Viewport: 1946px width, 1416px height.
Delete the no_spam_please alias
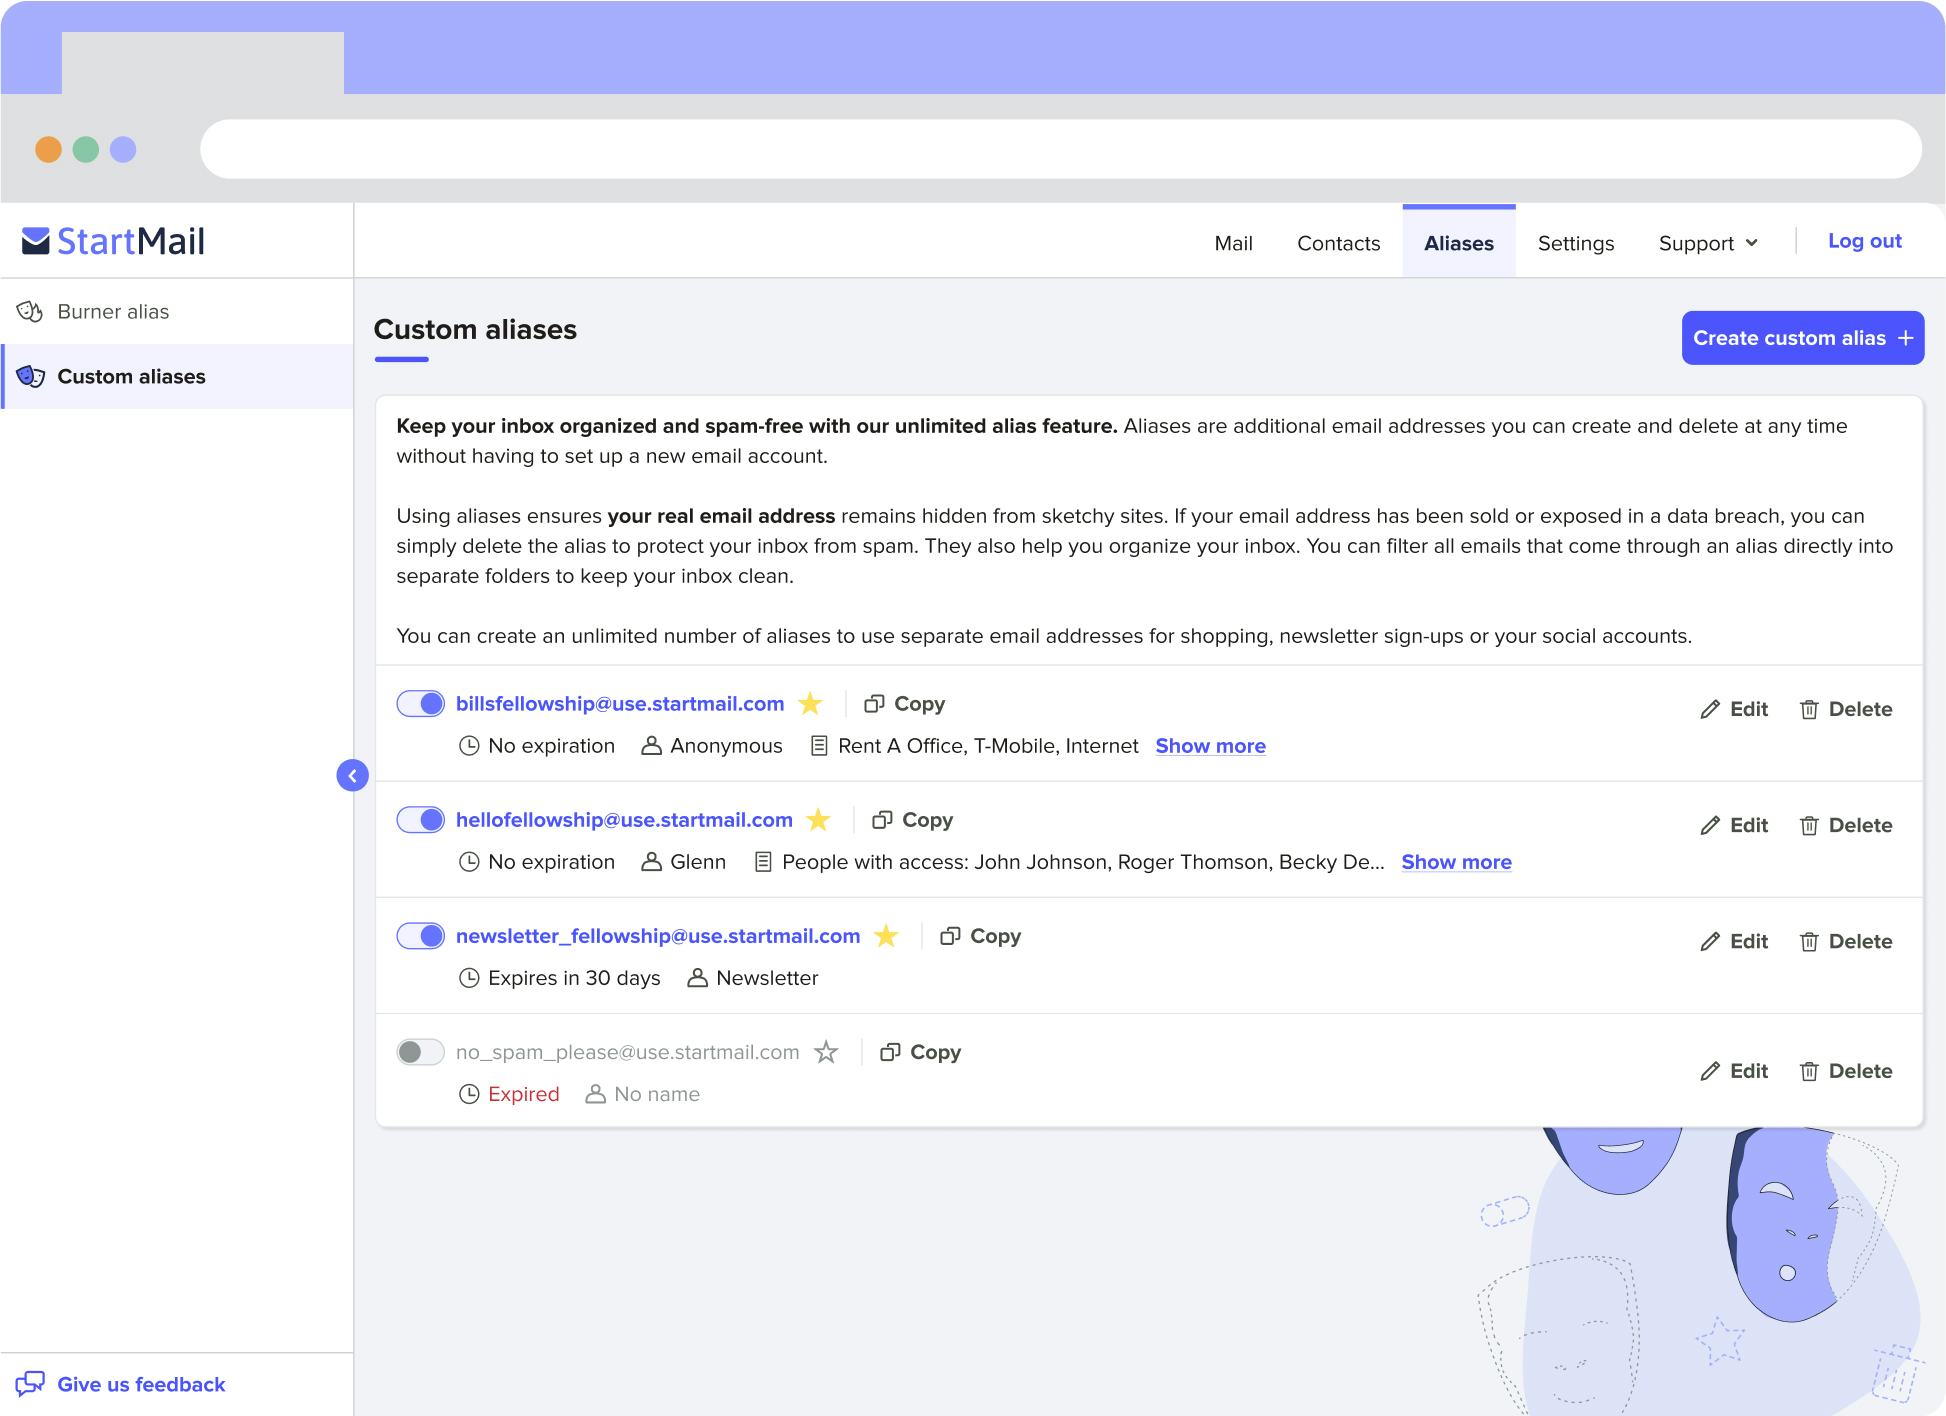1846,1070
